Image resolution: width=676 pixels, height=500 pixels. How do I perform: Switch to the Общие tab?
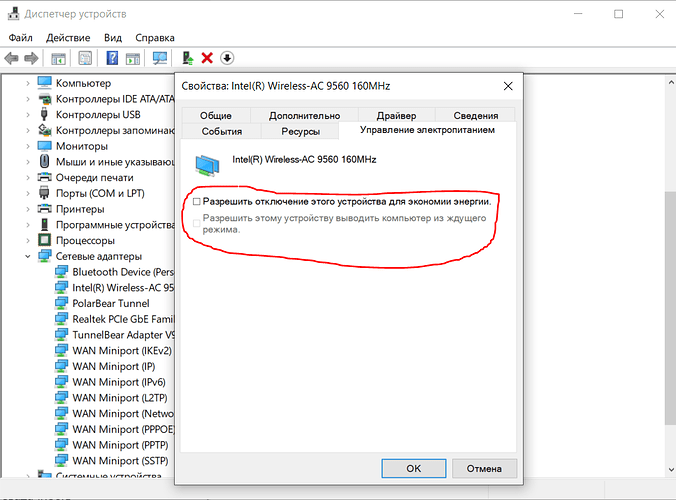(x=216, y=116)
